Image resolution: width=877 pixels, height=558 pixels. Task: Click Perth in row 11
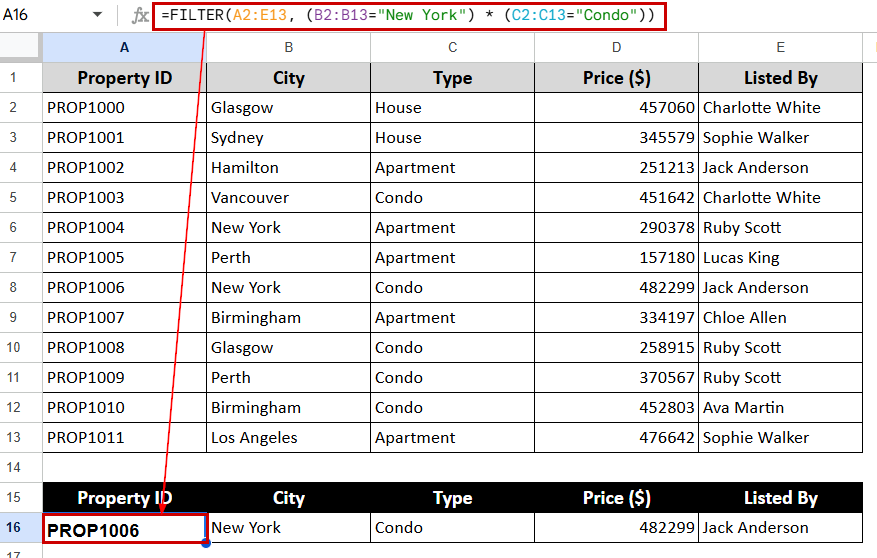pyautogui.click(x=289, y=377)
